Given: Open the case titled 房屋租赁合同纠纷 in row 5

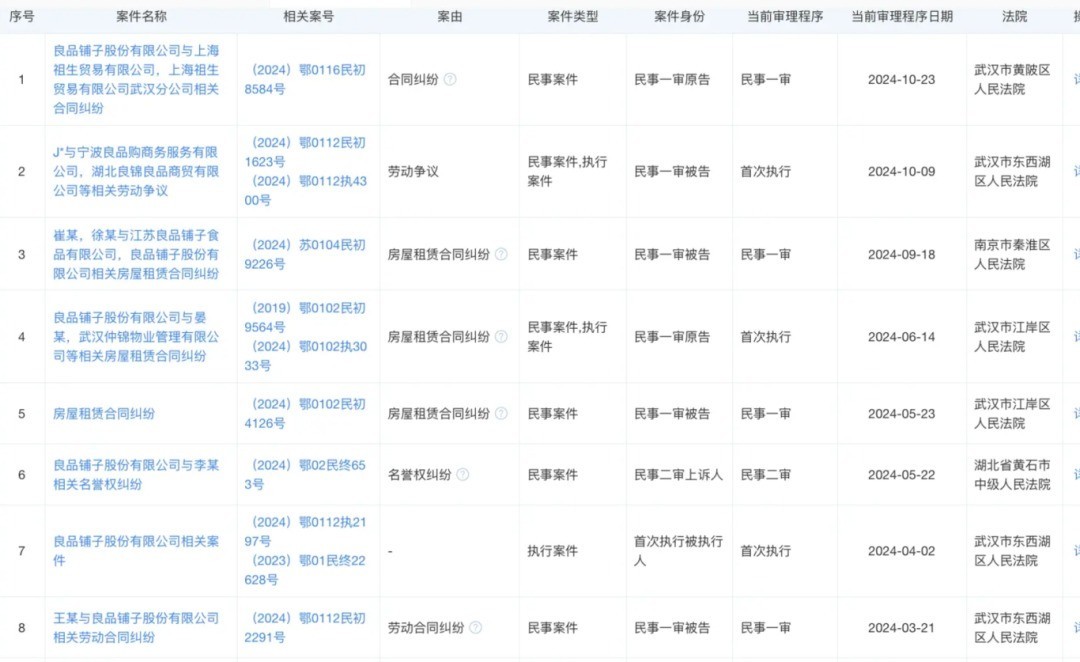Looking at the screenshot, I should point(104,413).
